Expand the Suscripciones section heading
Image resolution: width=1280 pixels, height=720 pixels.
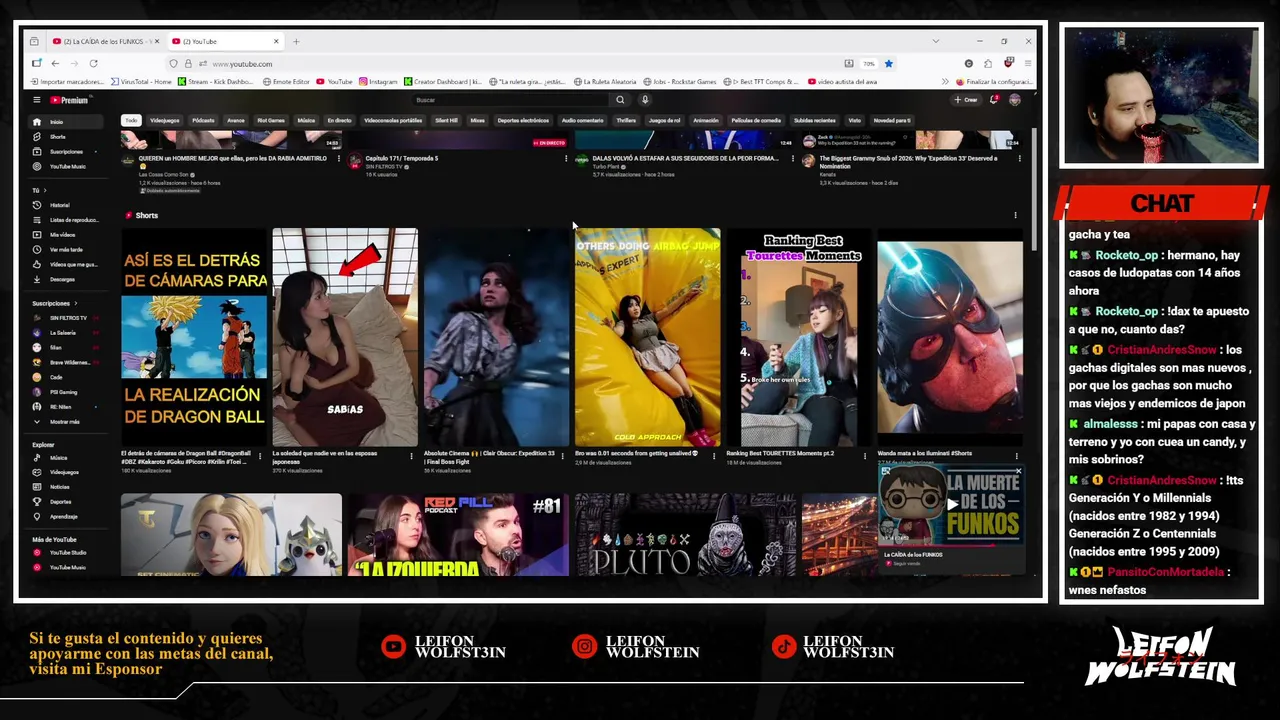tap(55, 303)
